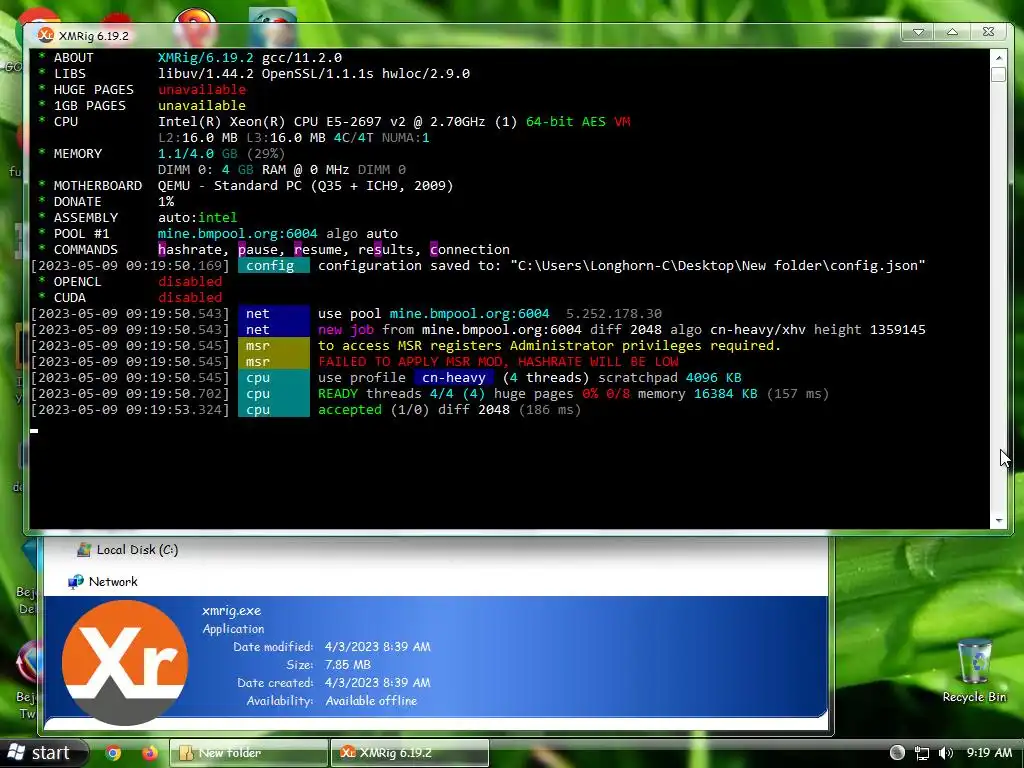The image size is (1024, 768).
Task: Click the console scrollbar down arrow
Action: 998,521
